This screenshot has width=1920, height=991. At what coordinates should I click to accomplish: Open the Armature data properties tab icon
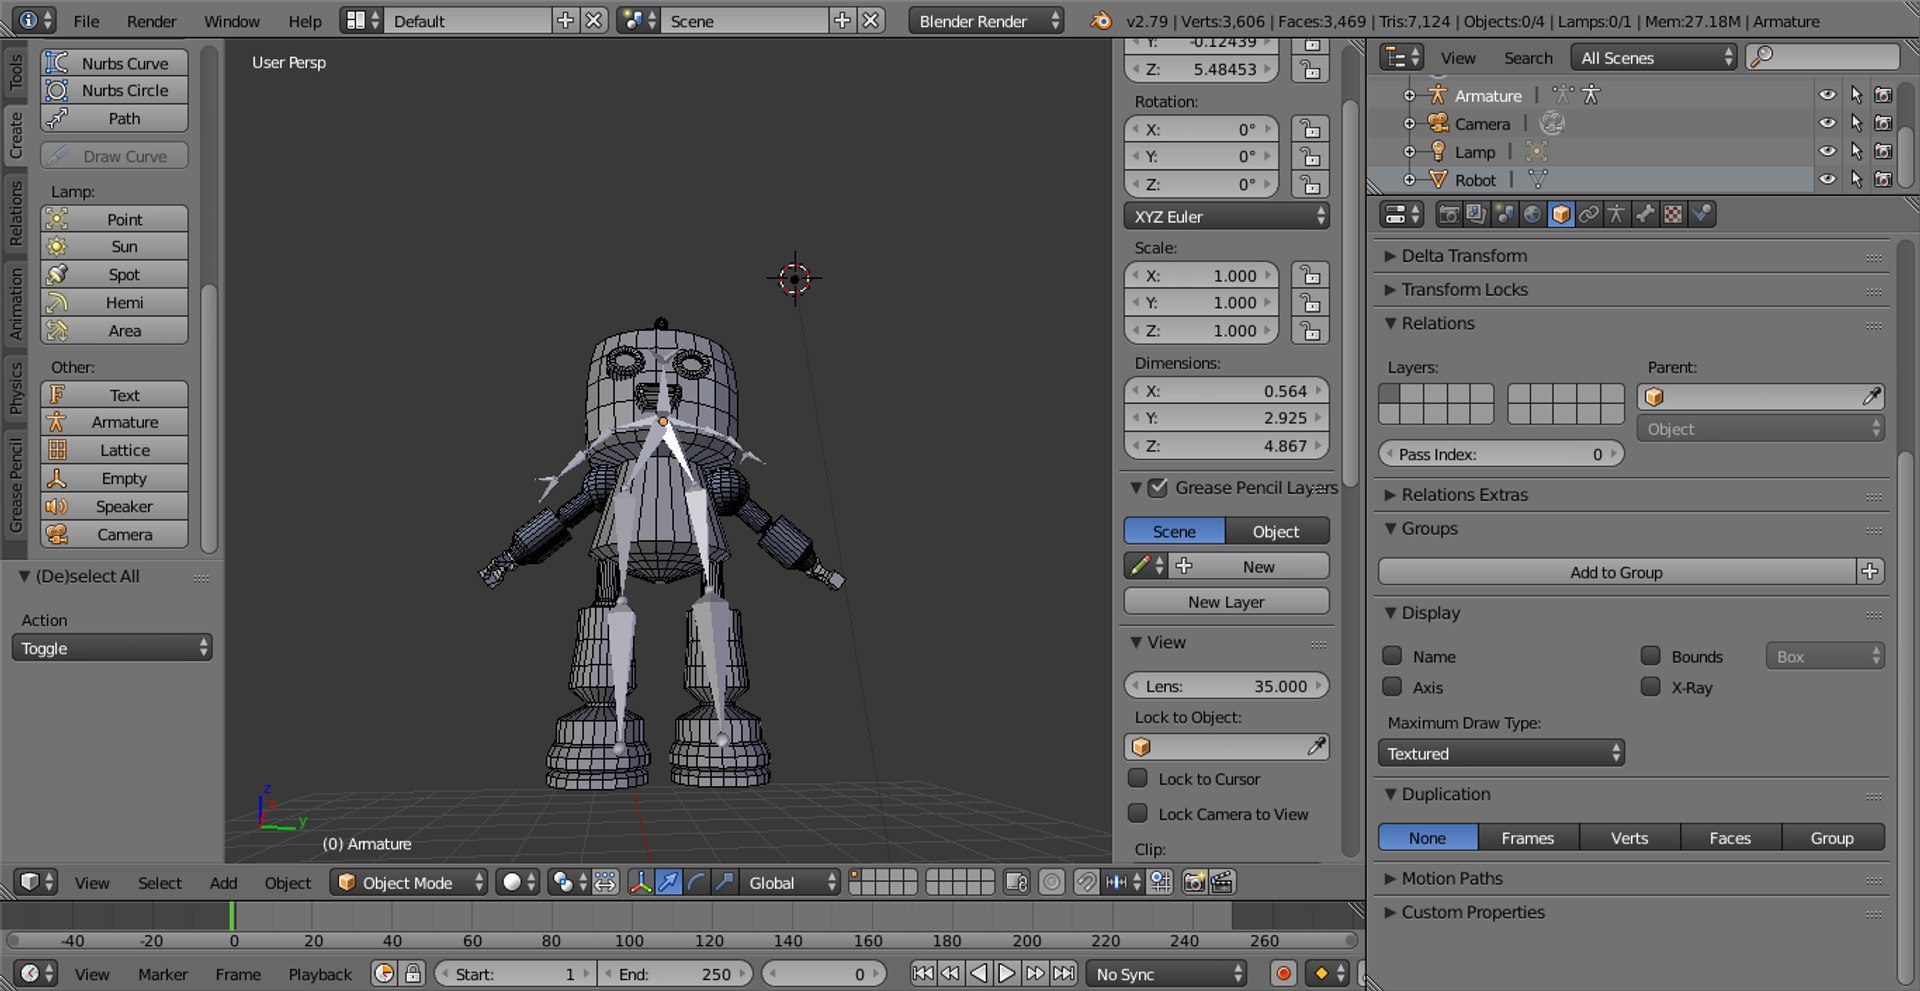tap(1616, 214)
